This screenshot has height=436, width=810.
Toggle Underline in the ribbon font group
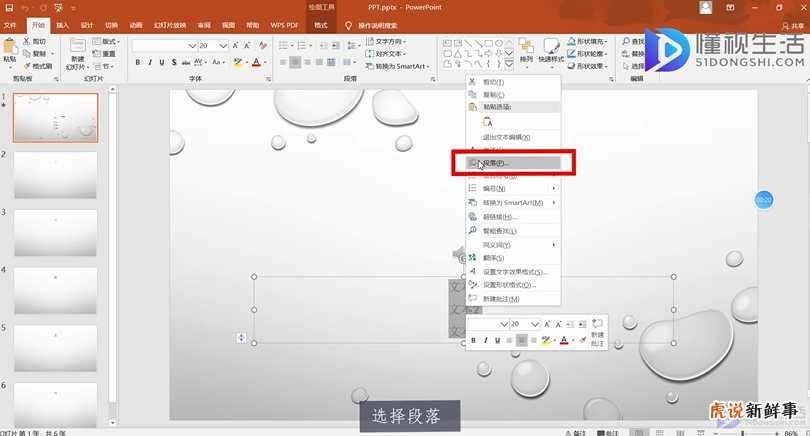coord(163,62)
